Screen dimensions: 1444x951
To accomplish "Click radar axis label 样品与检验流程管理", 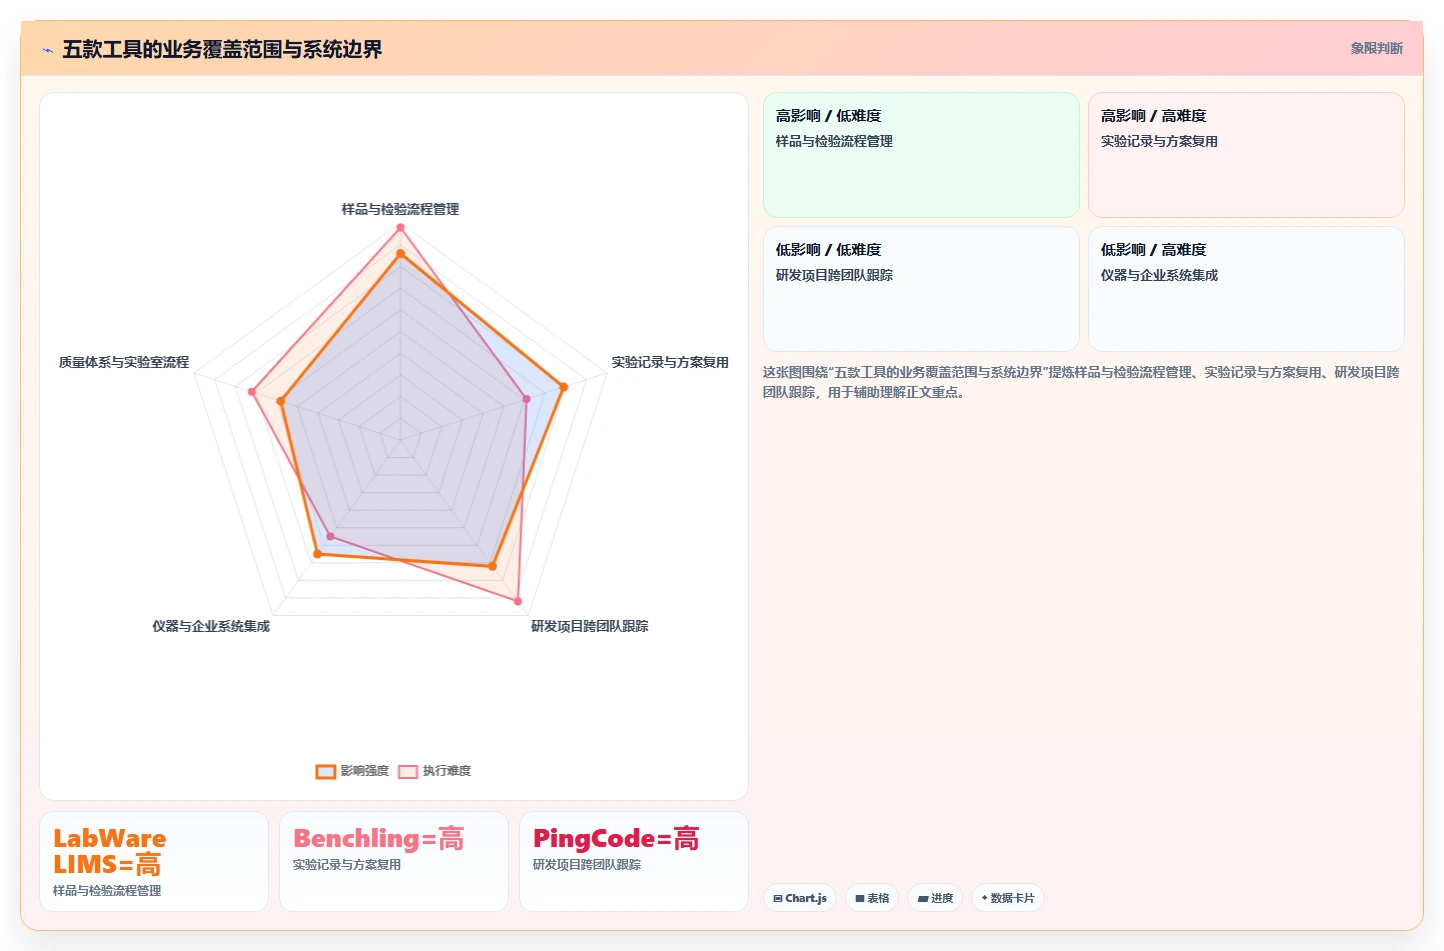I will point(400,209).
